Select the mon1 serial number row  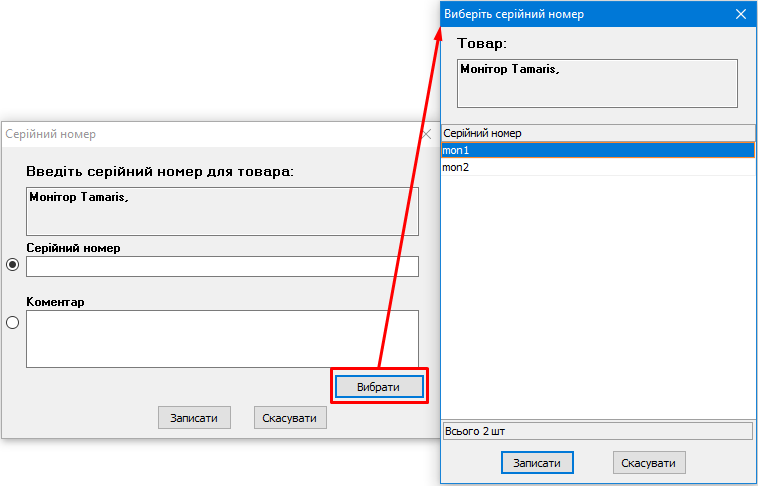597,150
